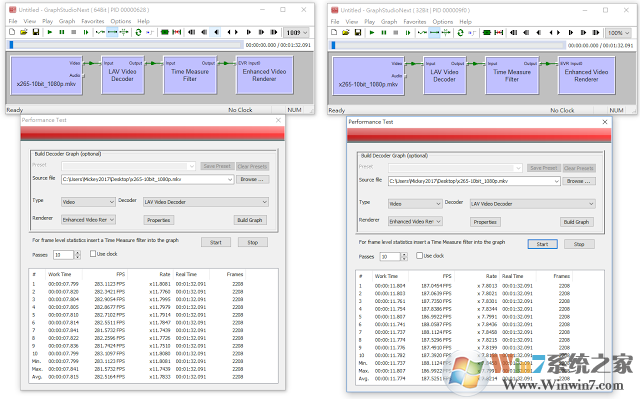Open Options menu in 32bit window
Image resolution: width=640 pixels, height=399 pixels.
tap(442, 22)
